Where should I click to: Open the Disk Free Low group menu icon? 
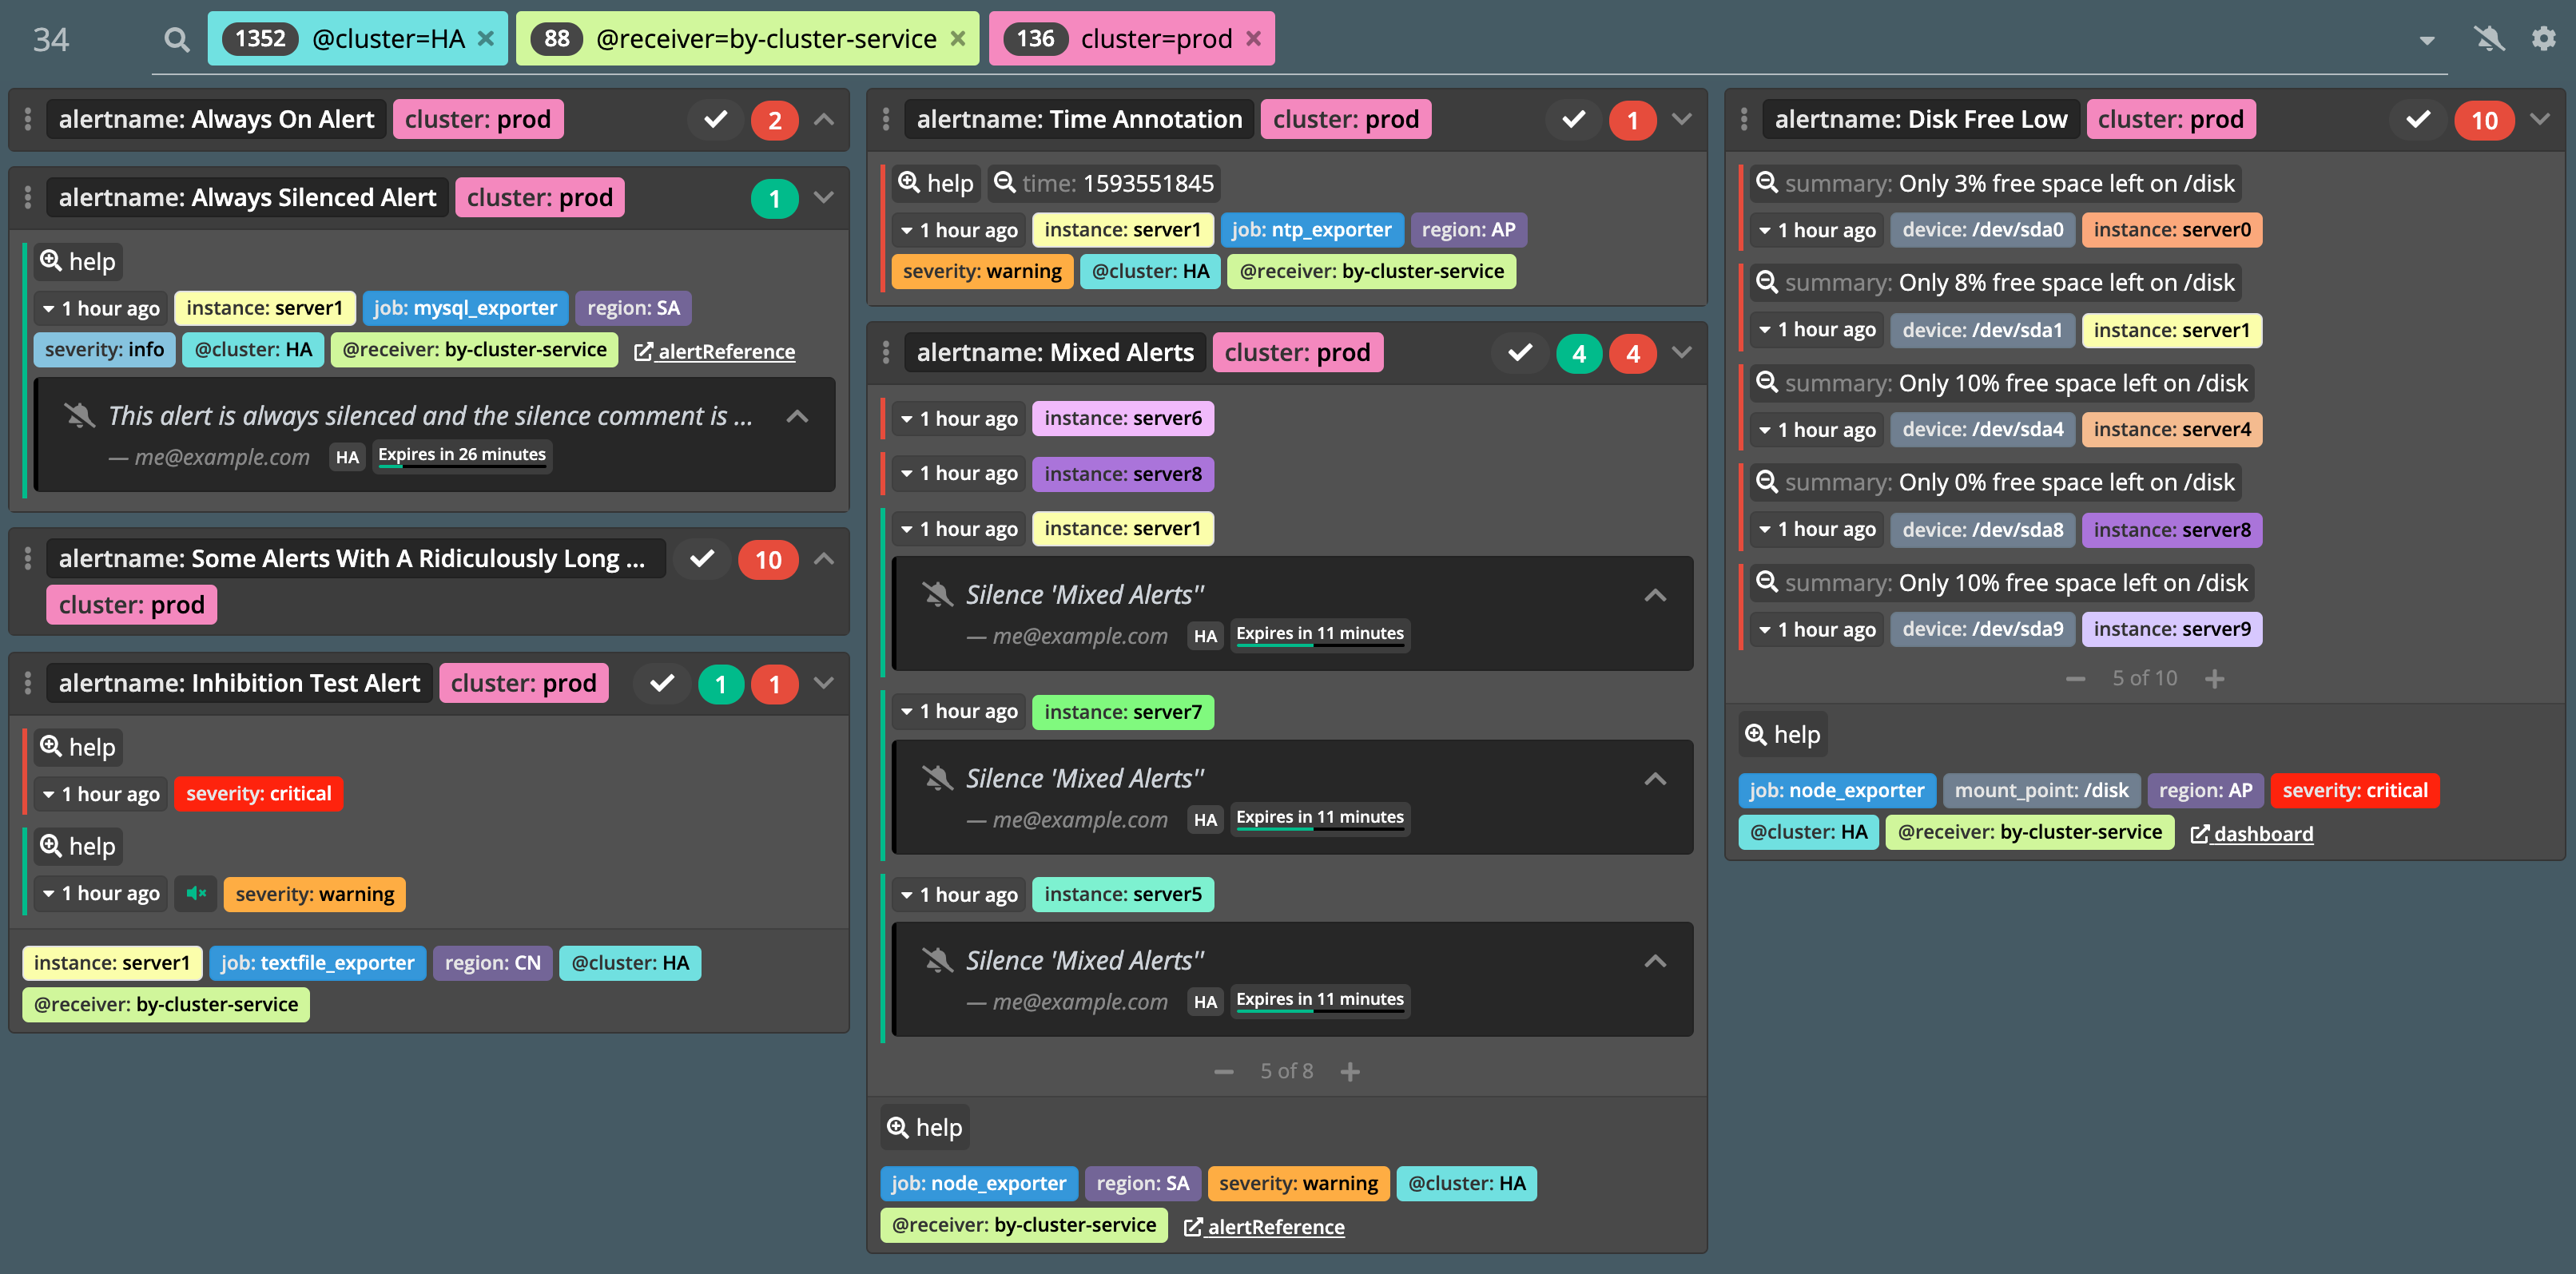point(1744,119)
